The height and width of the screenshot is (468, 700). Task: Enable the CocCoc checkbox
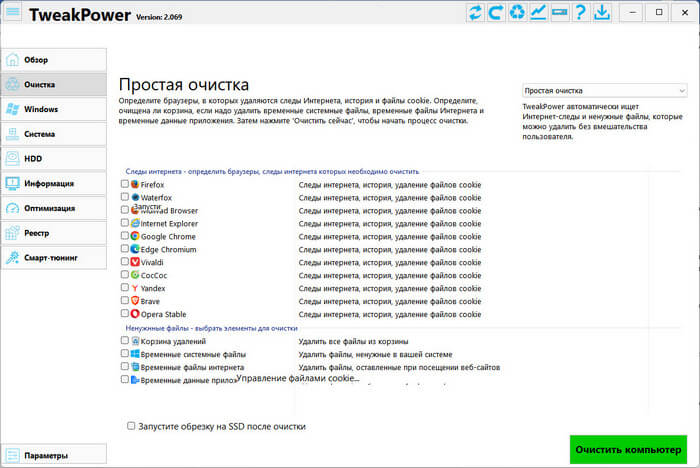click(x=125, y=274)
